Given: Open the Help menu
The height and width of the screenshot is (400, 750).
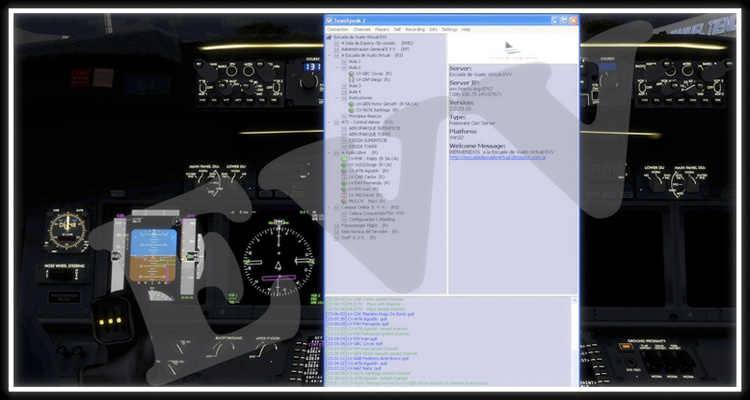Looking at the screenshot, I should point(466,30).
